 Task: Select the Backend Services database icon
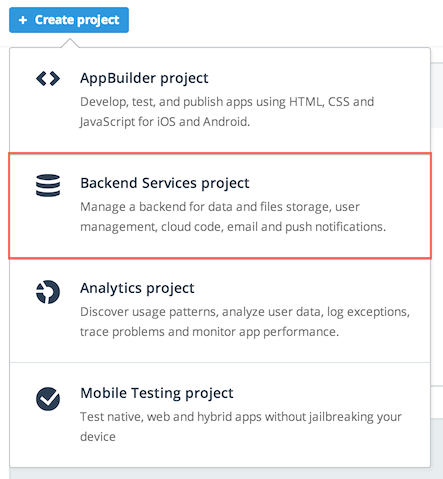[48, 185]
